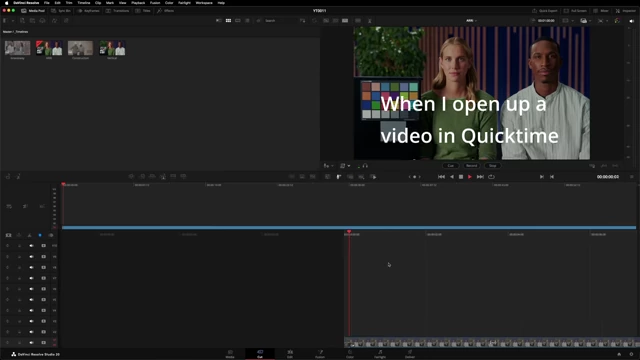Switch media pool to metadata view
640x360 pixels.
(219, 20)
